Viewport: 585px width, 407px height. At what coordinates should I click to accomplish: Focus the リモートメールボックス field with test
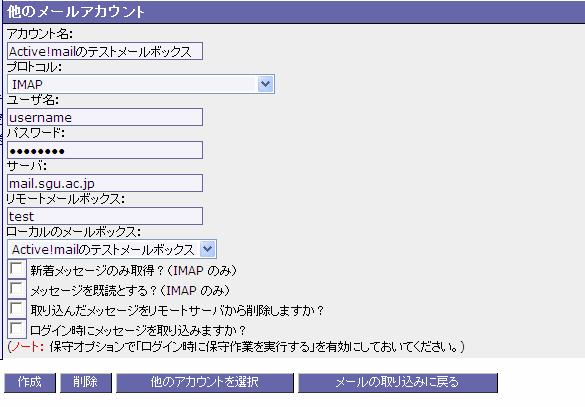pyautogui.click(x=105, y=216)
